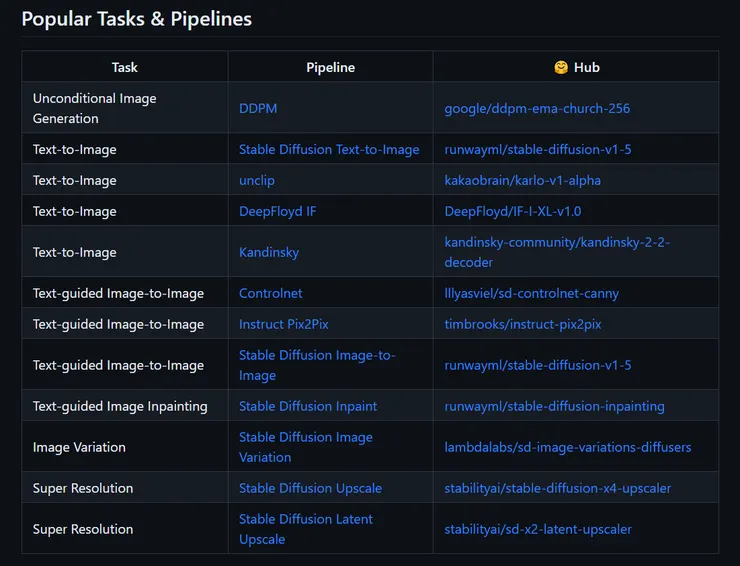Click the hugging face emoji in Hub header
This screenshot has width=740, height=566.
pyautogui.click(x=561, y=67)
